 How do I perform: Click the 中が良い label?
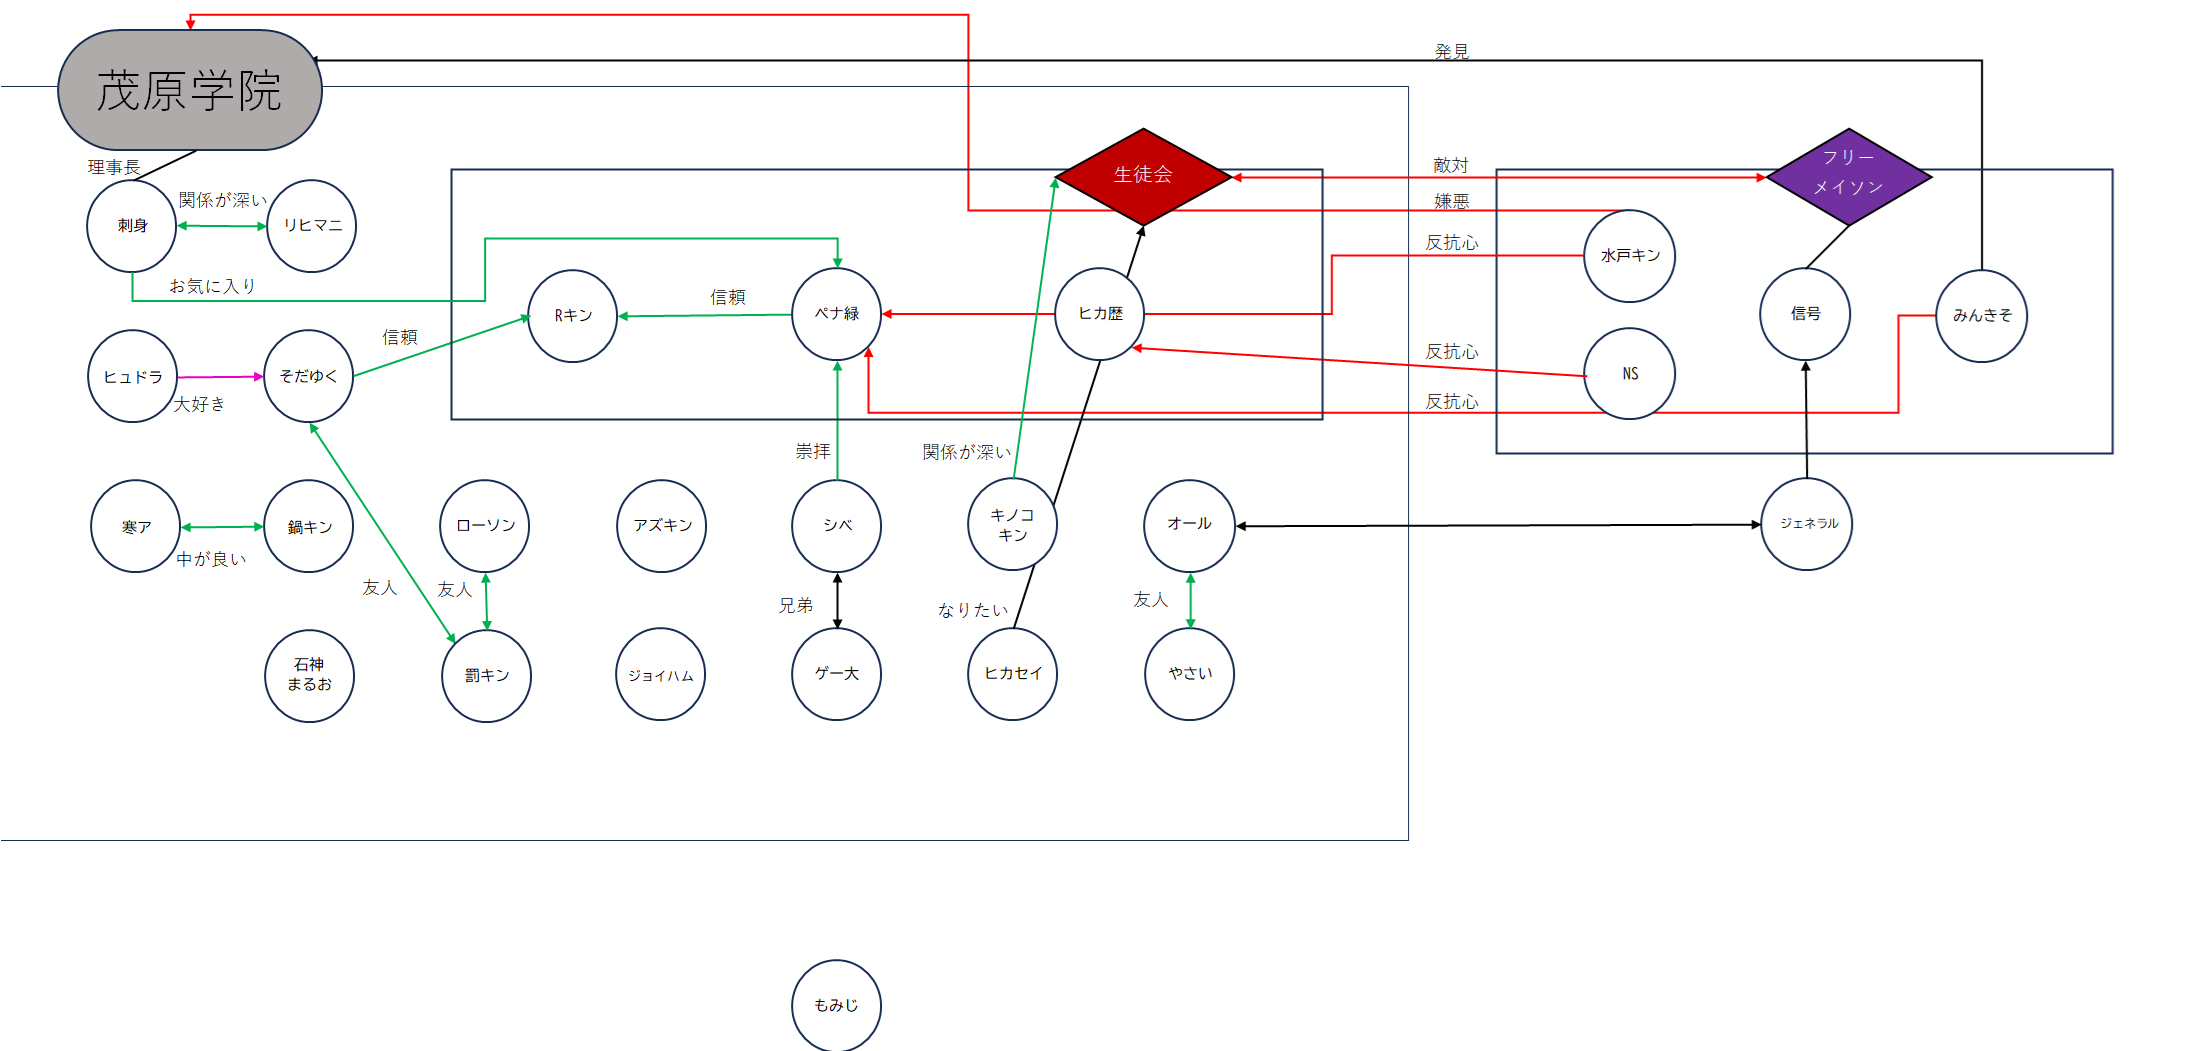pos(211,559)
